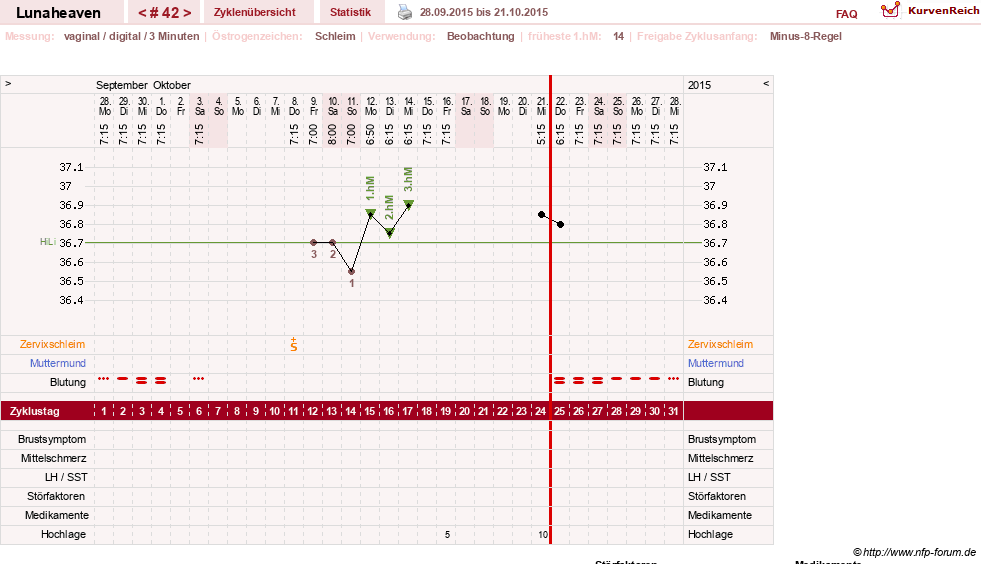
Task: Open the FAQ link
Action: pos(846,14)
